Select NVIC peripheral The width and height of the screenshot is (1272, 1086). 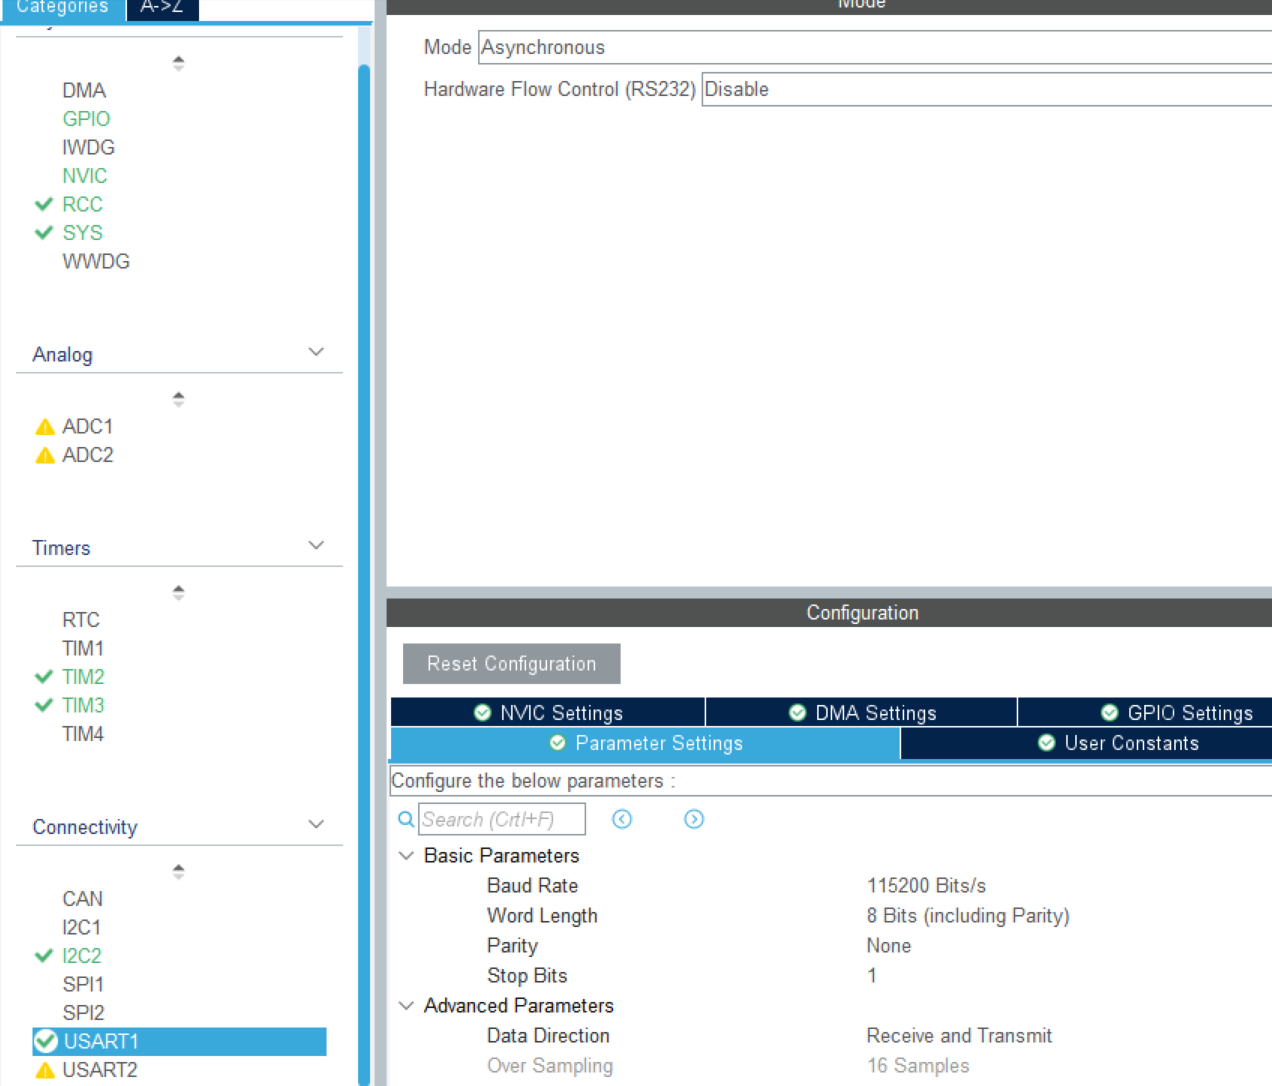pos(85,176)
